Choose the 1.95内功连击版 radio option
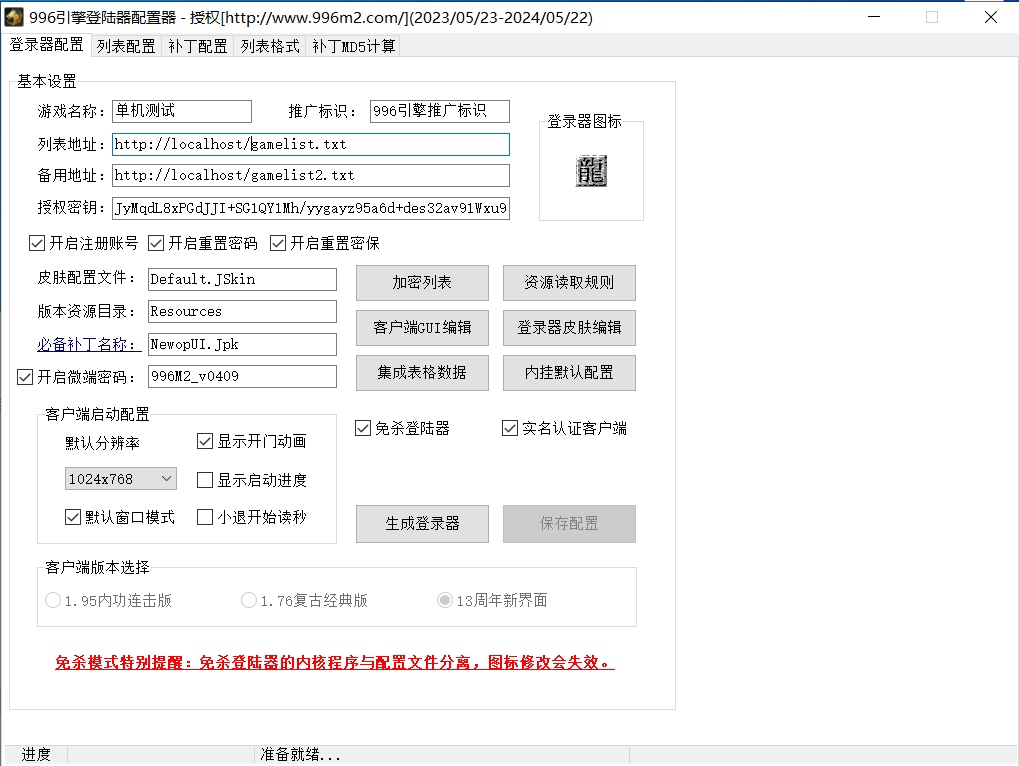1019x766 pixels. click(53, 600)
